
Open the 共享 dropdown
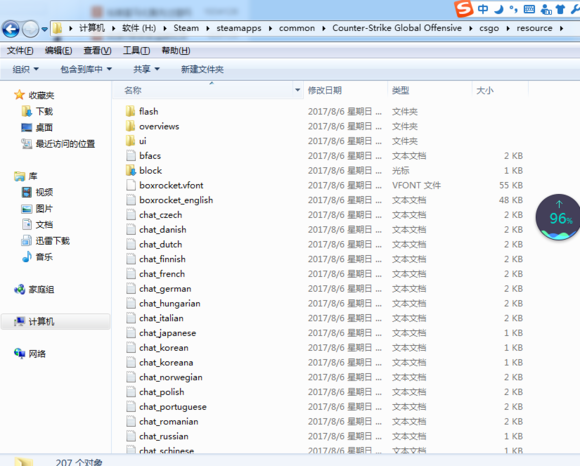coord(146,69)
